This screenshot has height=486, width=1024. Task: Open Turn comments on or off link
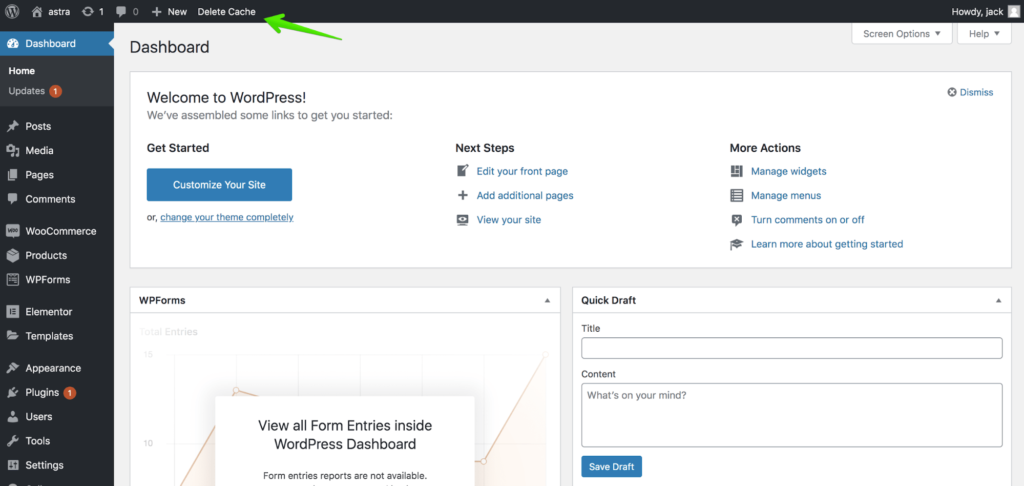[808, 219]
